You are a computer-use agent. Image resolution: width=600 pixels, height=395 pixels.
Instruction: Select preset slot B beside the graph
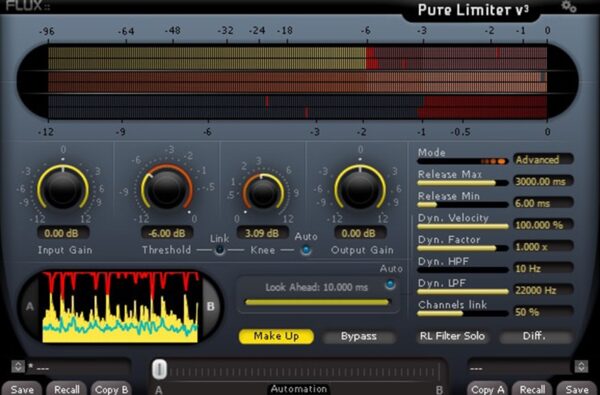click(x=210, y=307)
